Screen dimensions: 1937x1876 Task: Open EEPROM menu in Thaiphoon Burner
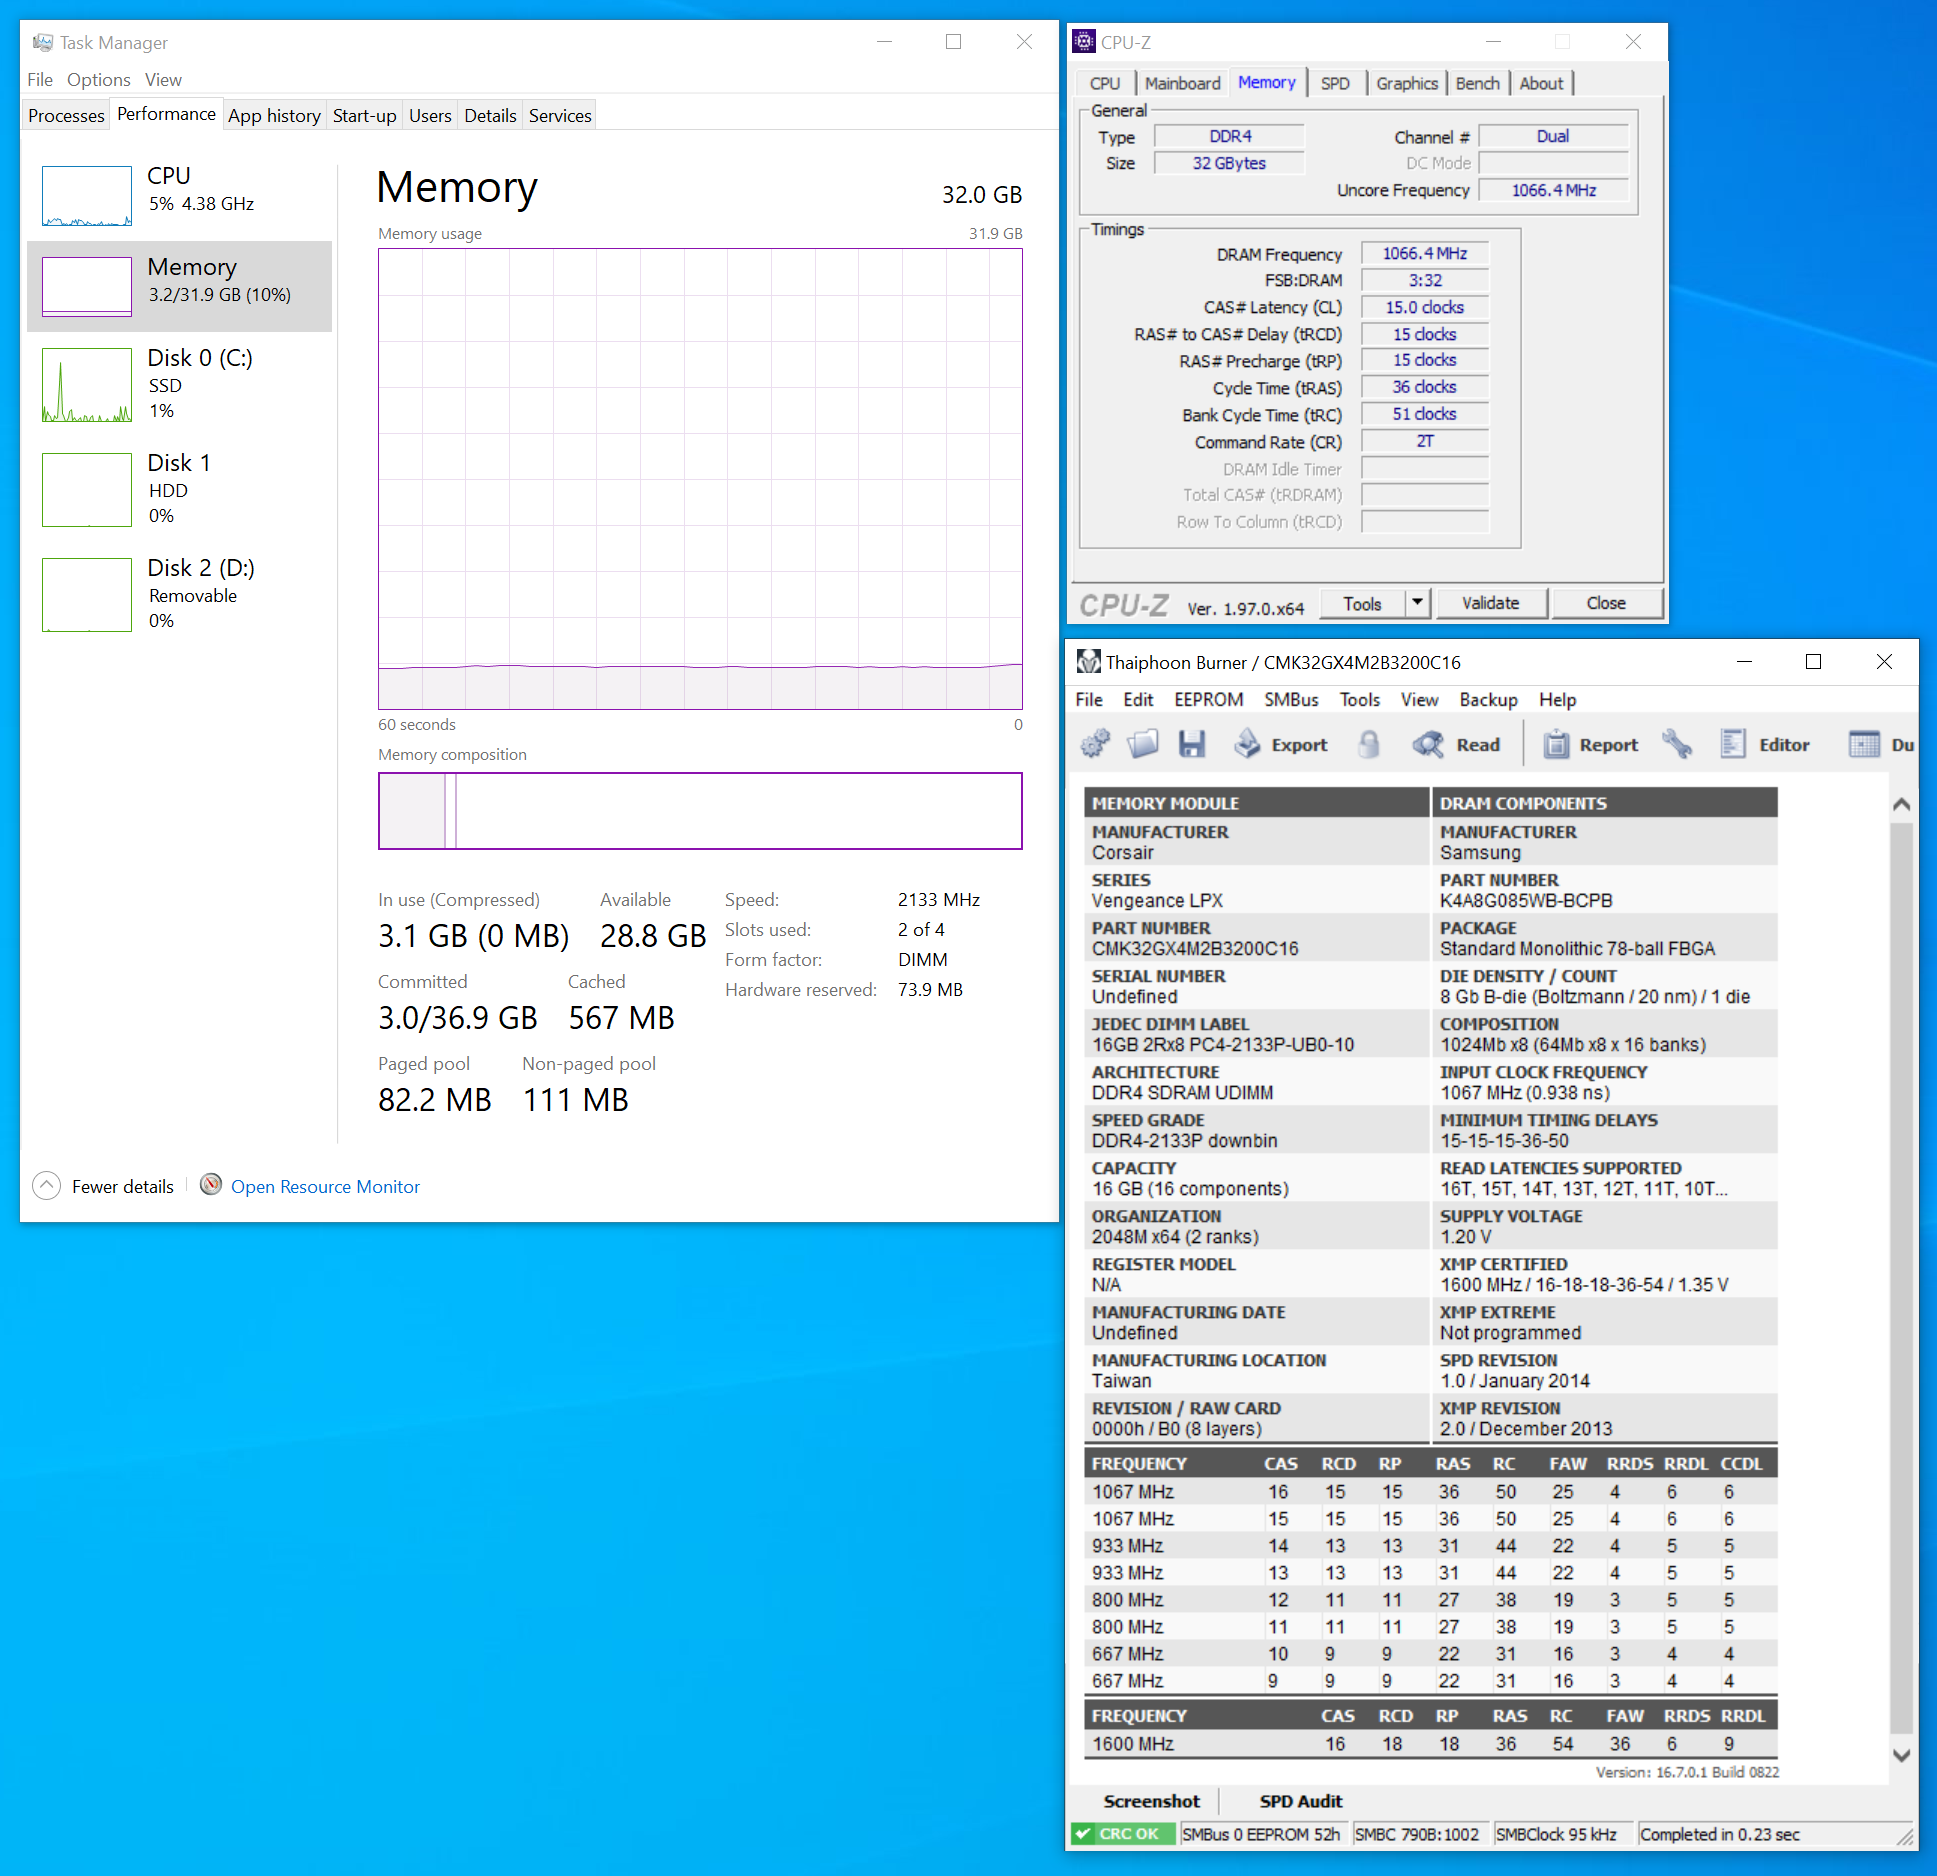point(1208,699)
